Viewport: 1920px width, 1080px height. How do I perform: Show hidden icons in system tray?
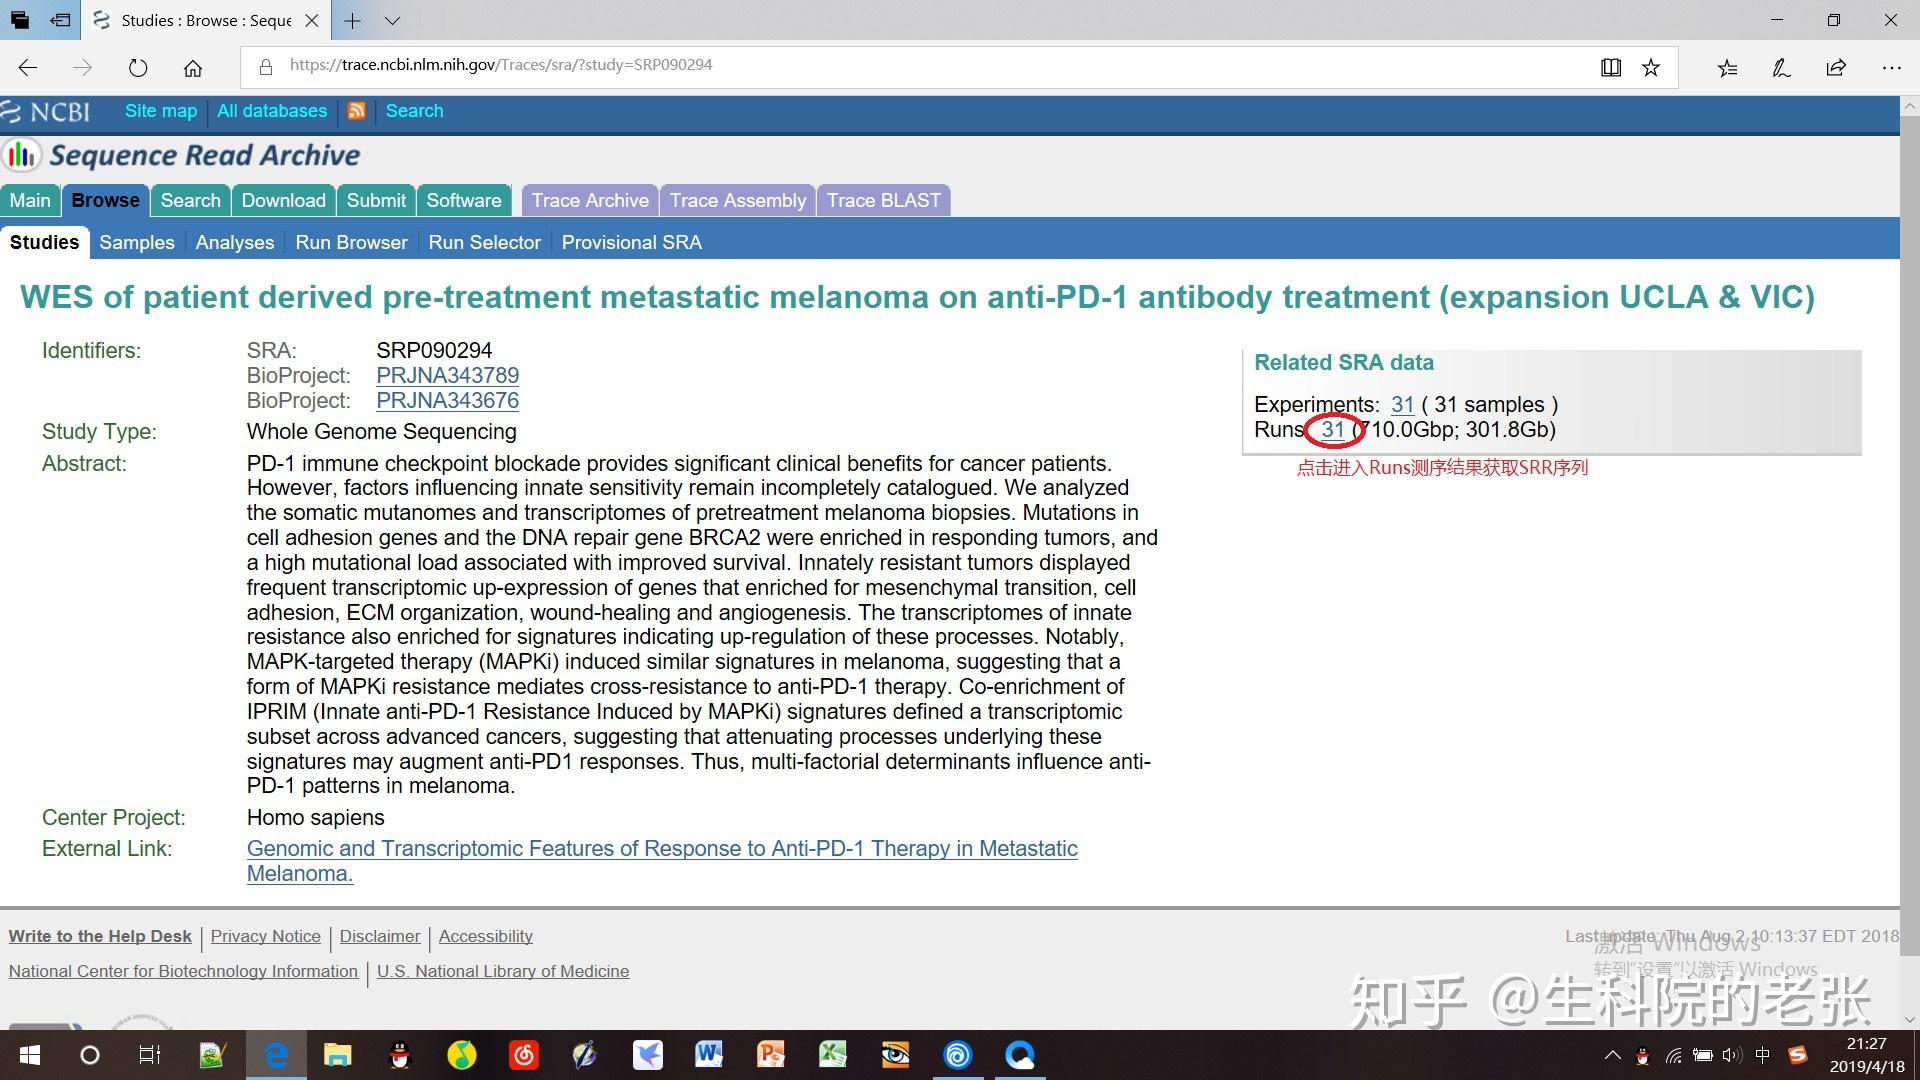coord(1613,1055)
